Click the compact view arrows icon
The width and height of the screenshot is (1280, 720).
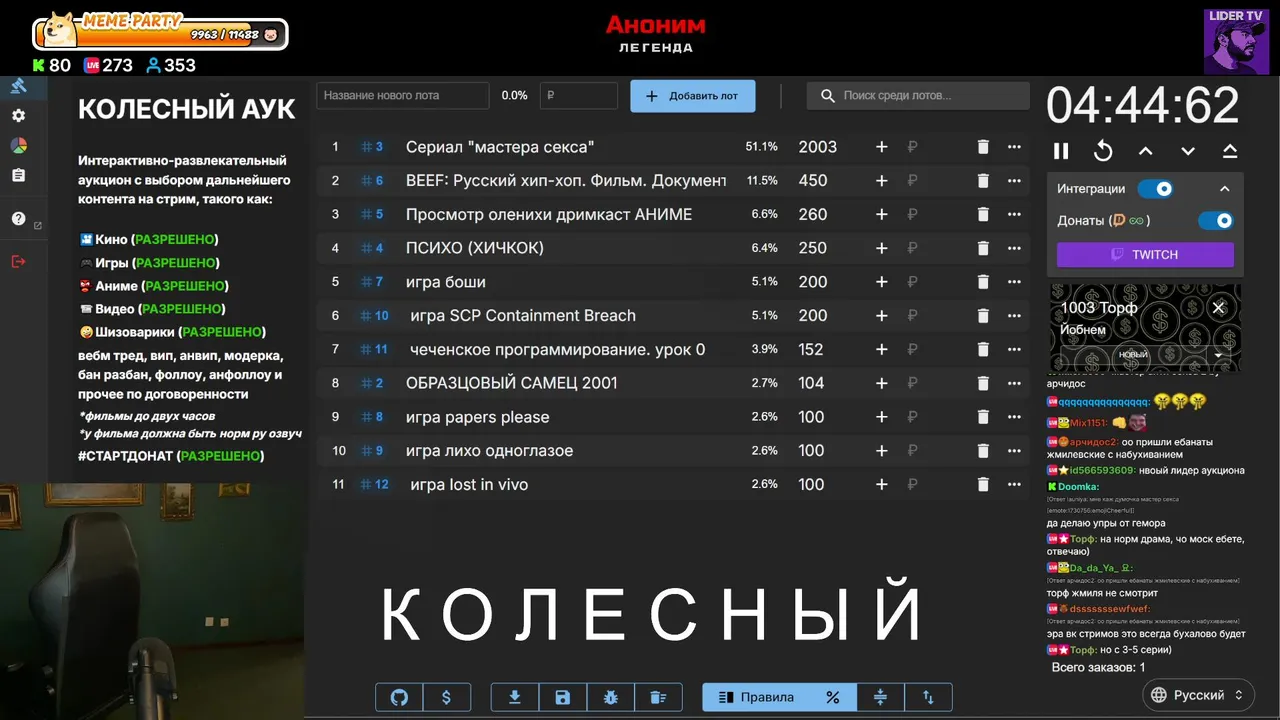pos(880,697)
